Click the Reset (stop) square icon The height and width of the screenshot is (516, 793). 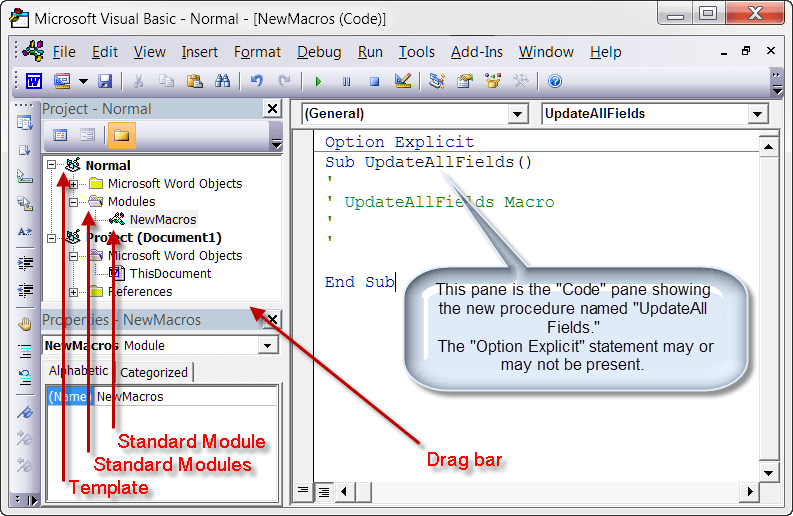[374, 81]
